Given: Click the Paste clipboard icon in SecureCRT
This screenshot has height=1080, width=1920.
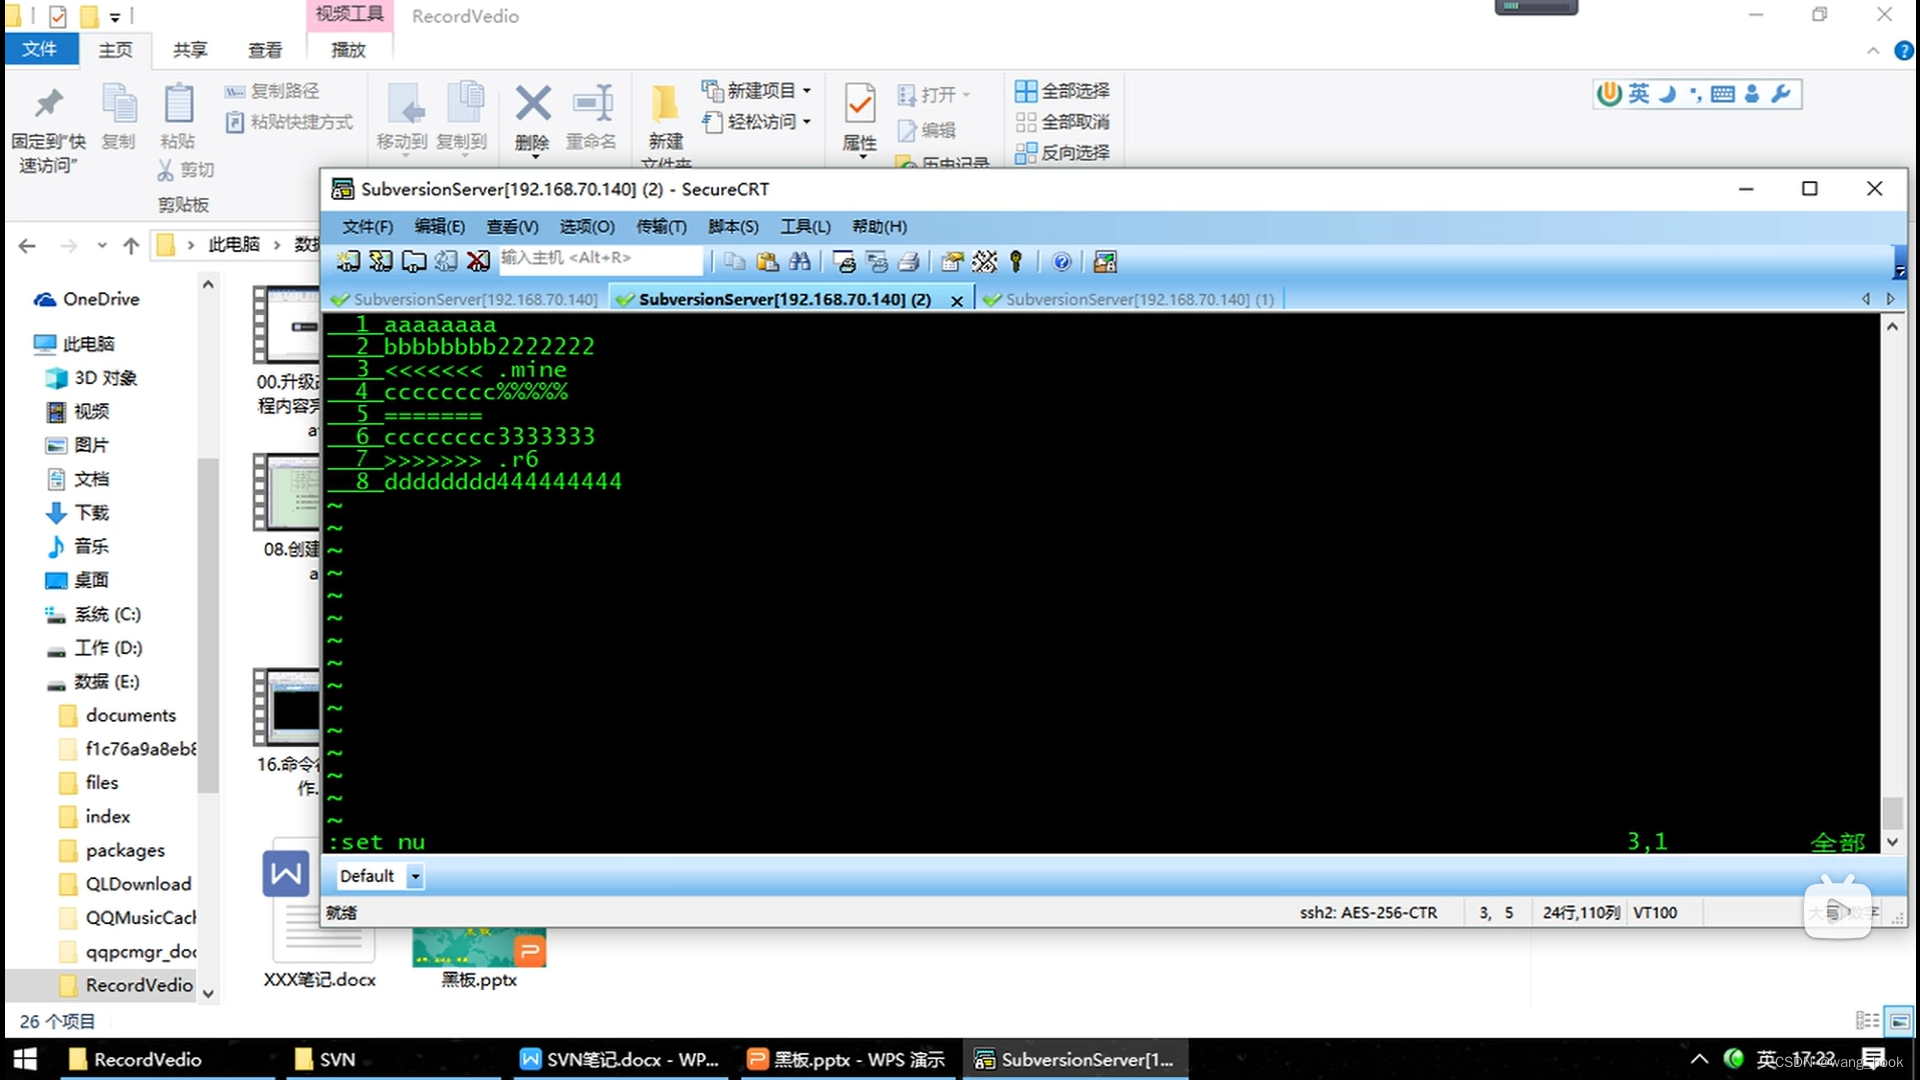Looking at the screenshot, I should point(767,261).
